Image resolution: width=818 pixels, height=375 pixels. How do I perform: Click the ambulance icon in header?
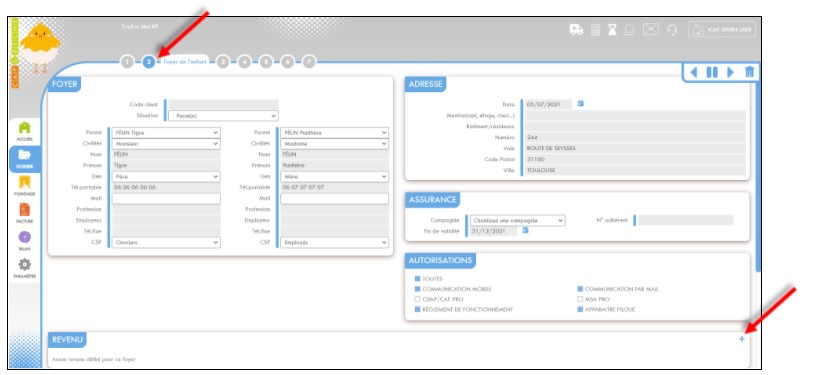pyautogui.click(x=576, y=30)
